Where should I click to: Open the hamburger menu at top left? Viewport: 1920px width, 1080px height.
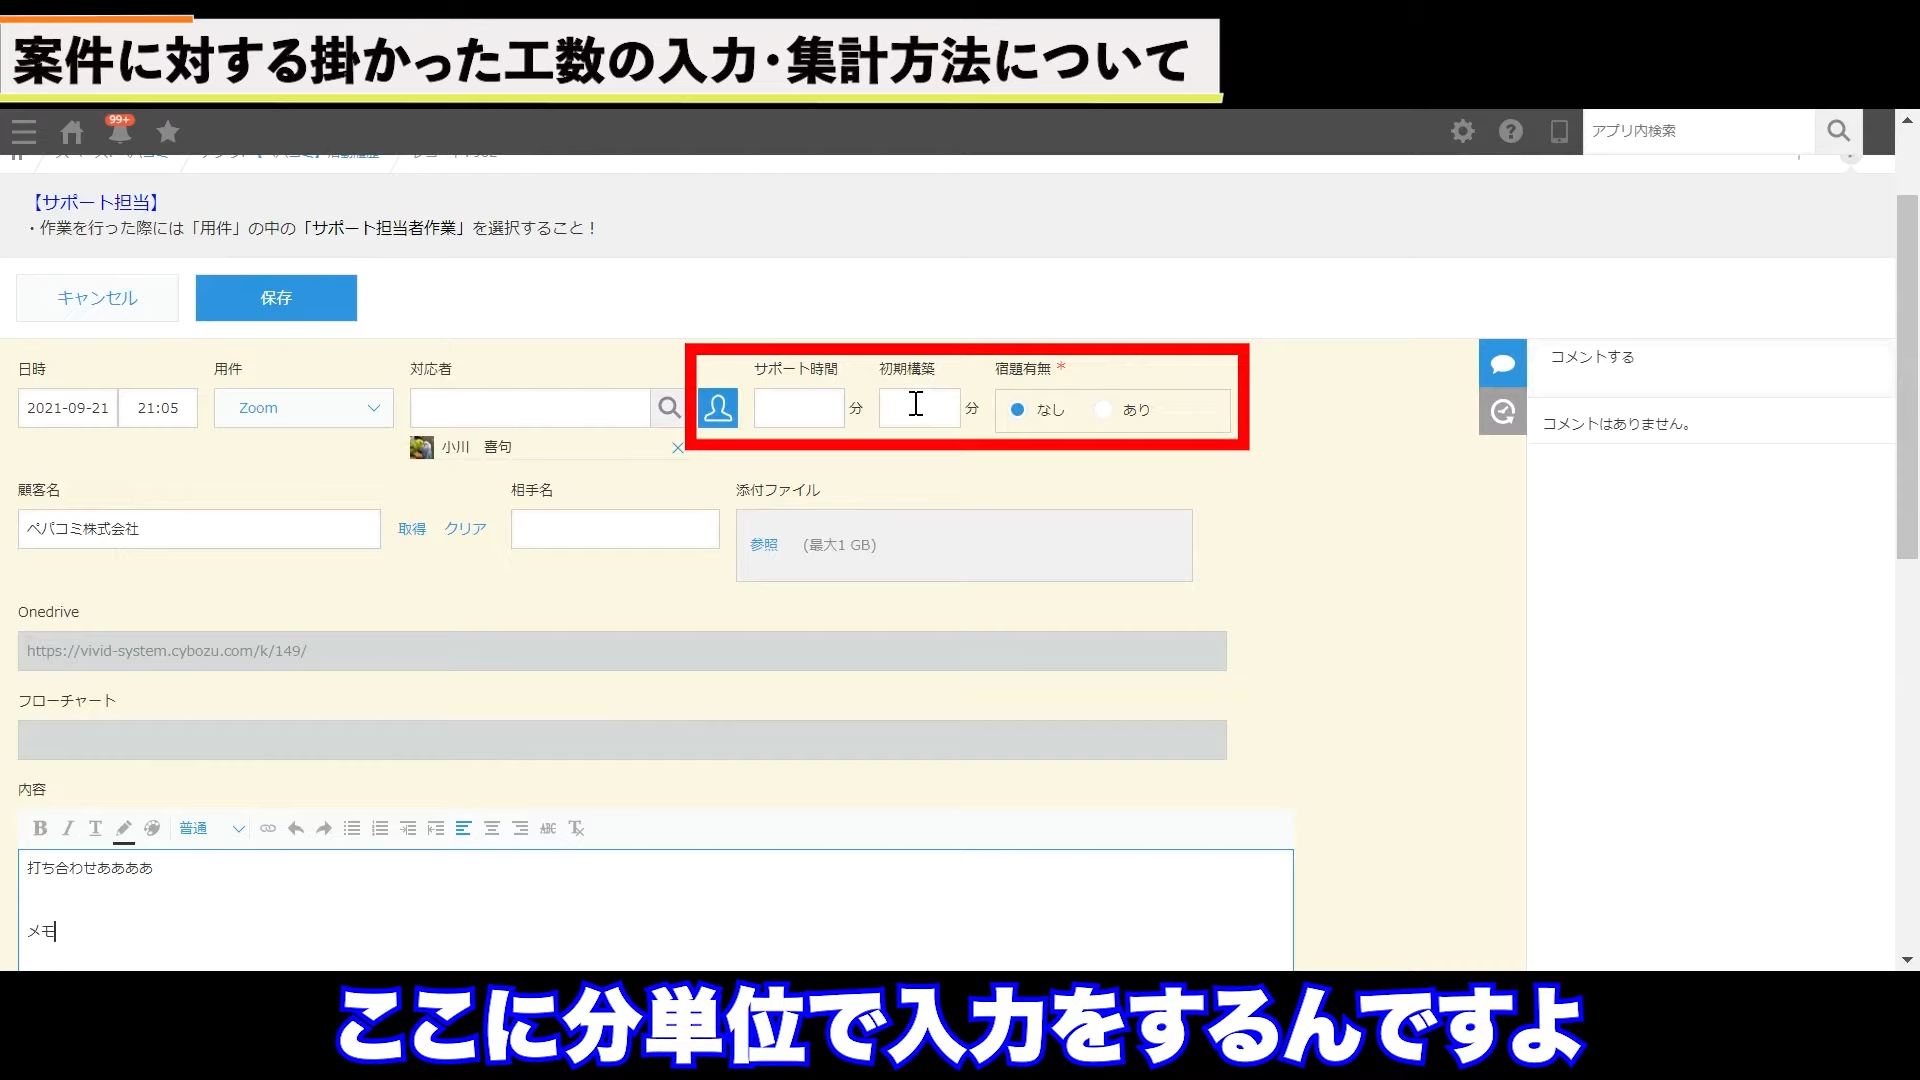coord(24,131)
